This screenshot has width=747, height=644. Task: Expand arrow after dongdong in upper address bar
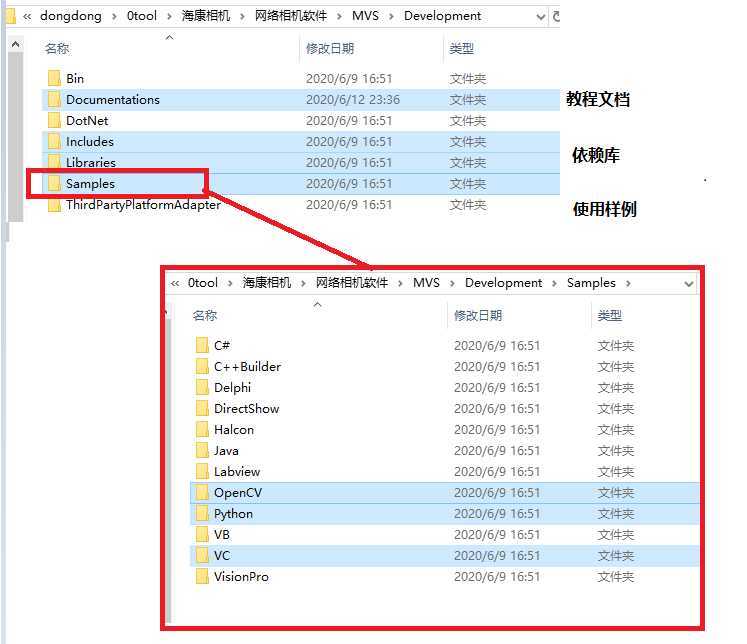pos(114,17)
